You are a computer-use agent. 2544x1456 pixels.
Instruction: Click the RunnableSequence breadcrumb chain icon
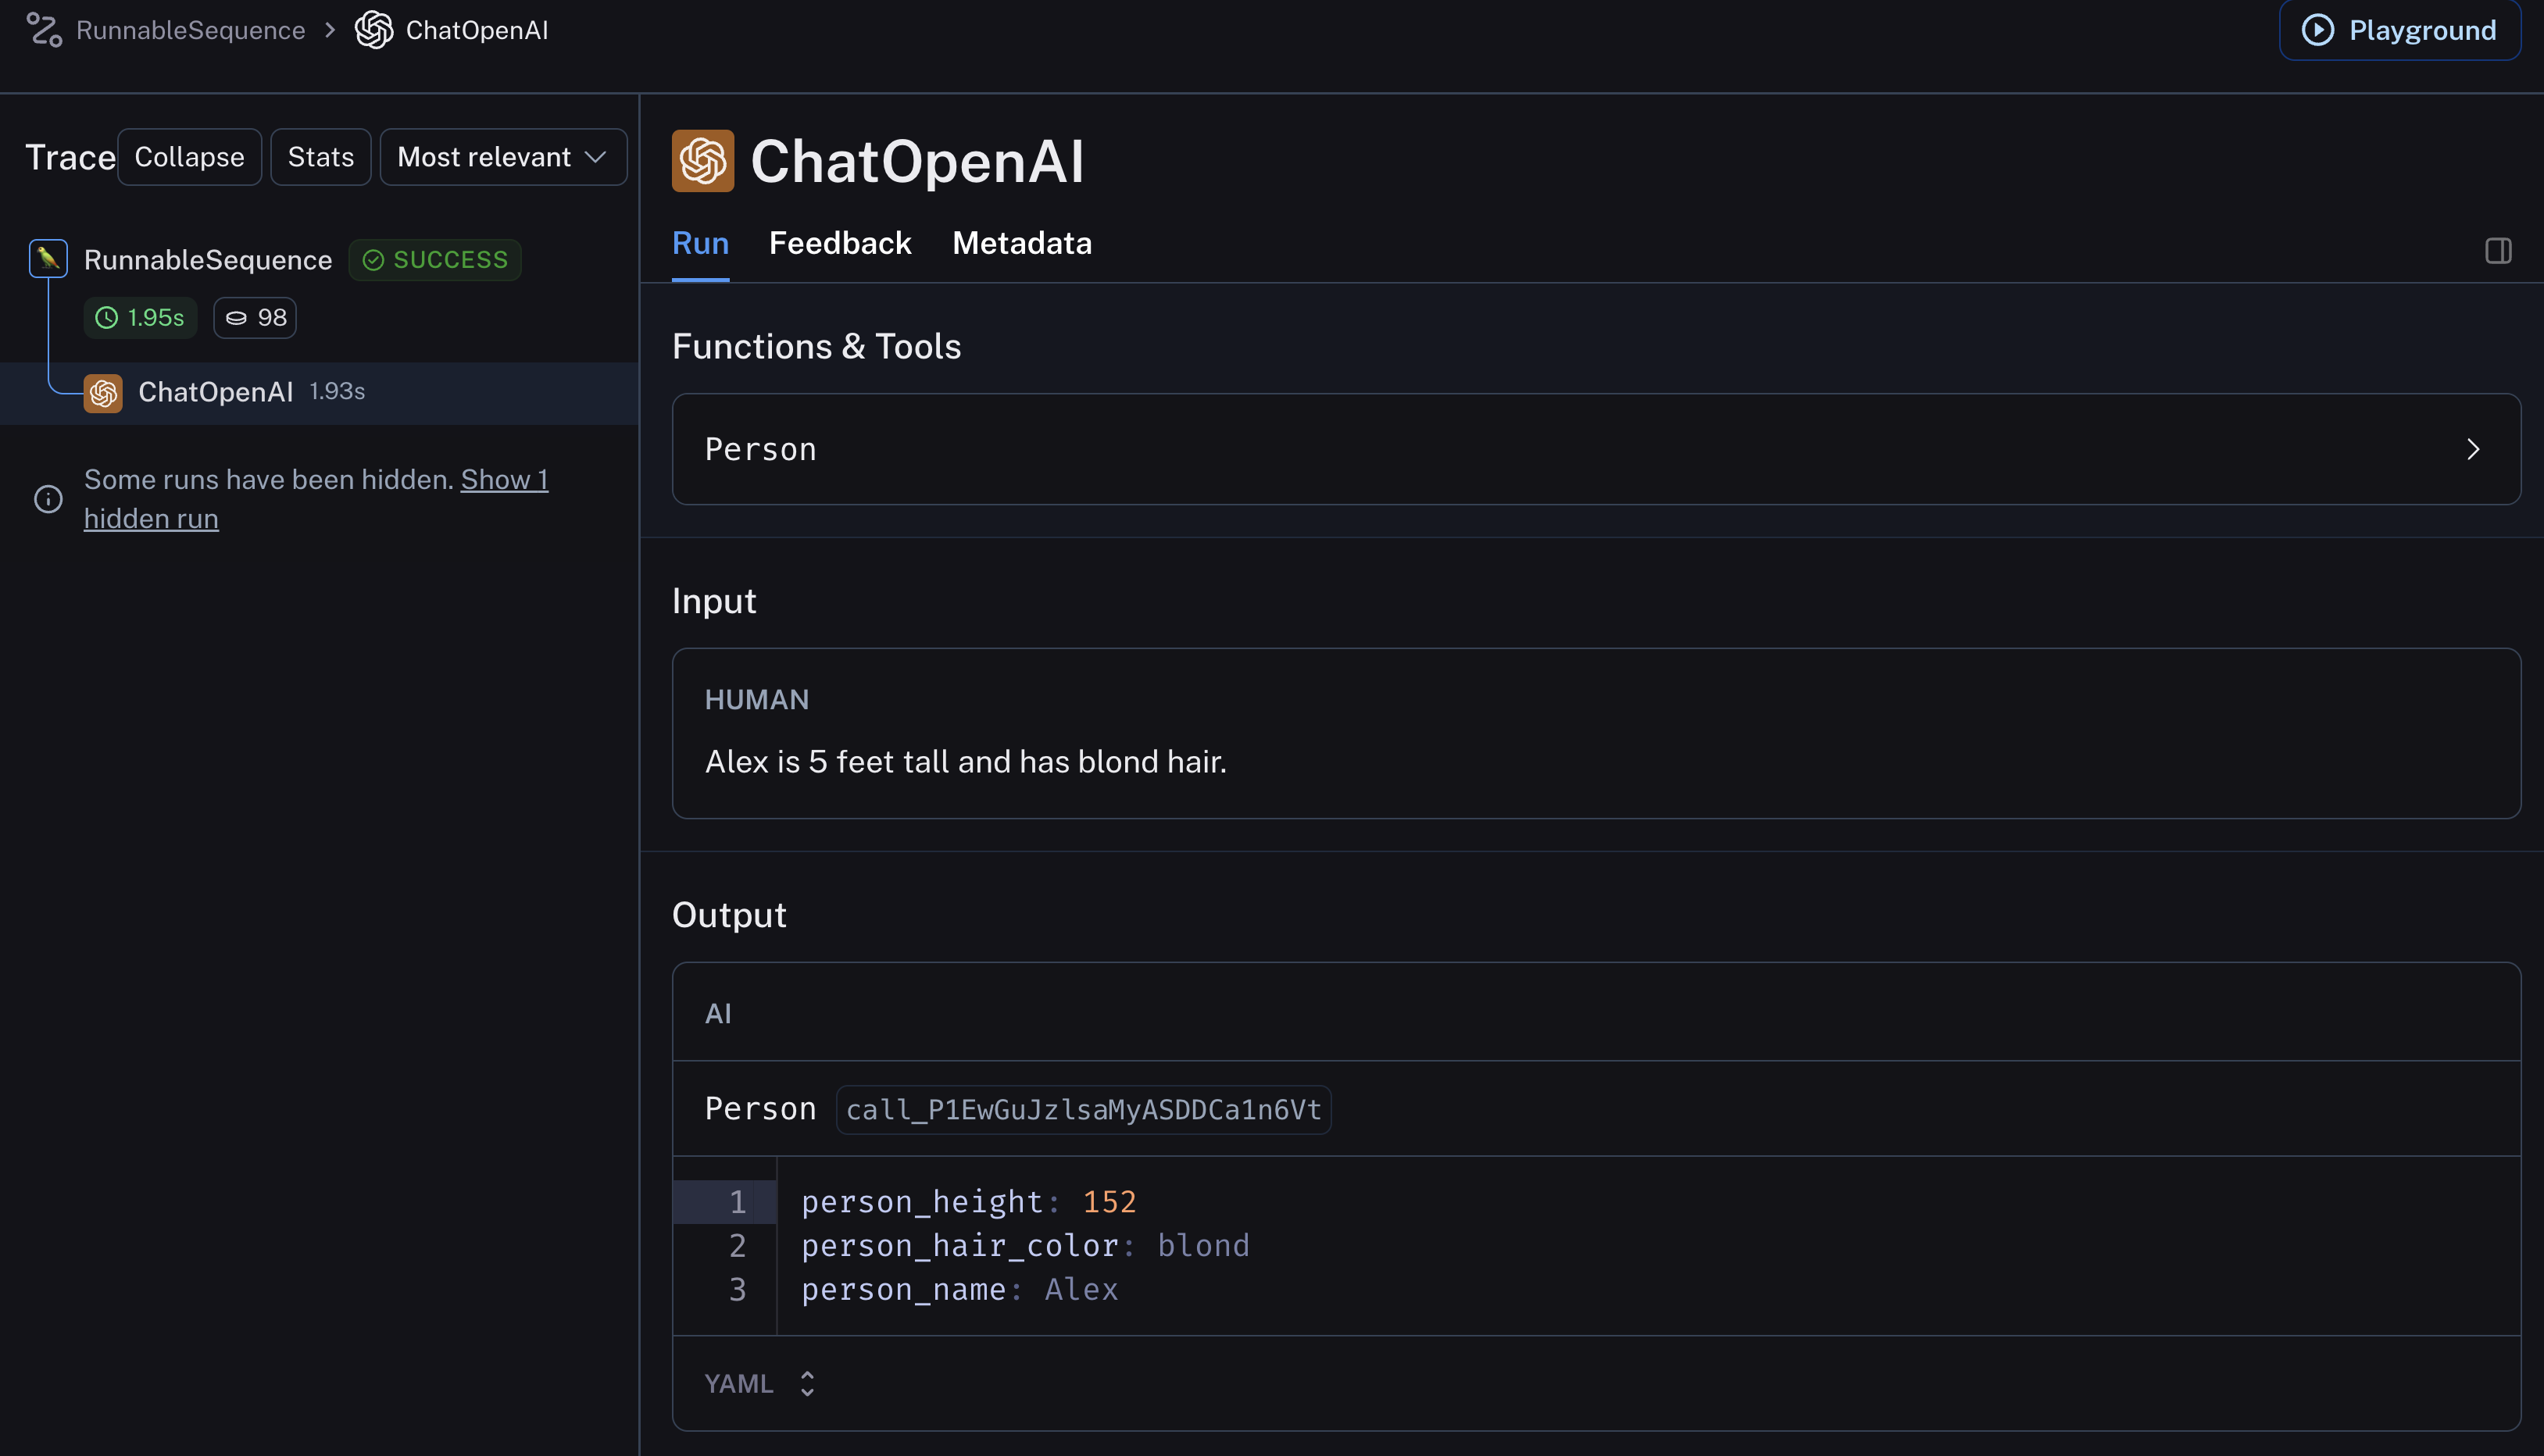pyautogui.click(x=44, y=30)
